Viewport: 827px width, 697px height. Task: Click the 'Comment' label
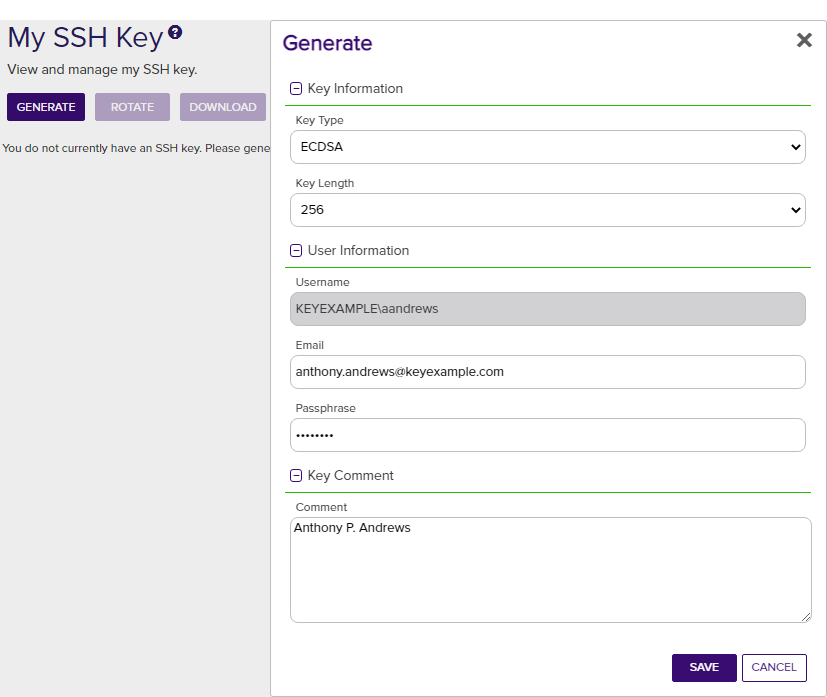[321, 507]
